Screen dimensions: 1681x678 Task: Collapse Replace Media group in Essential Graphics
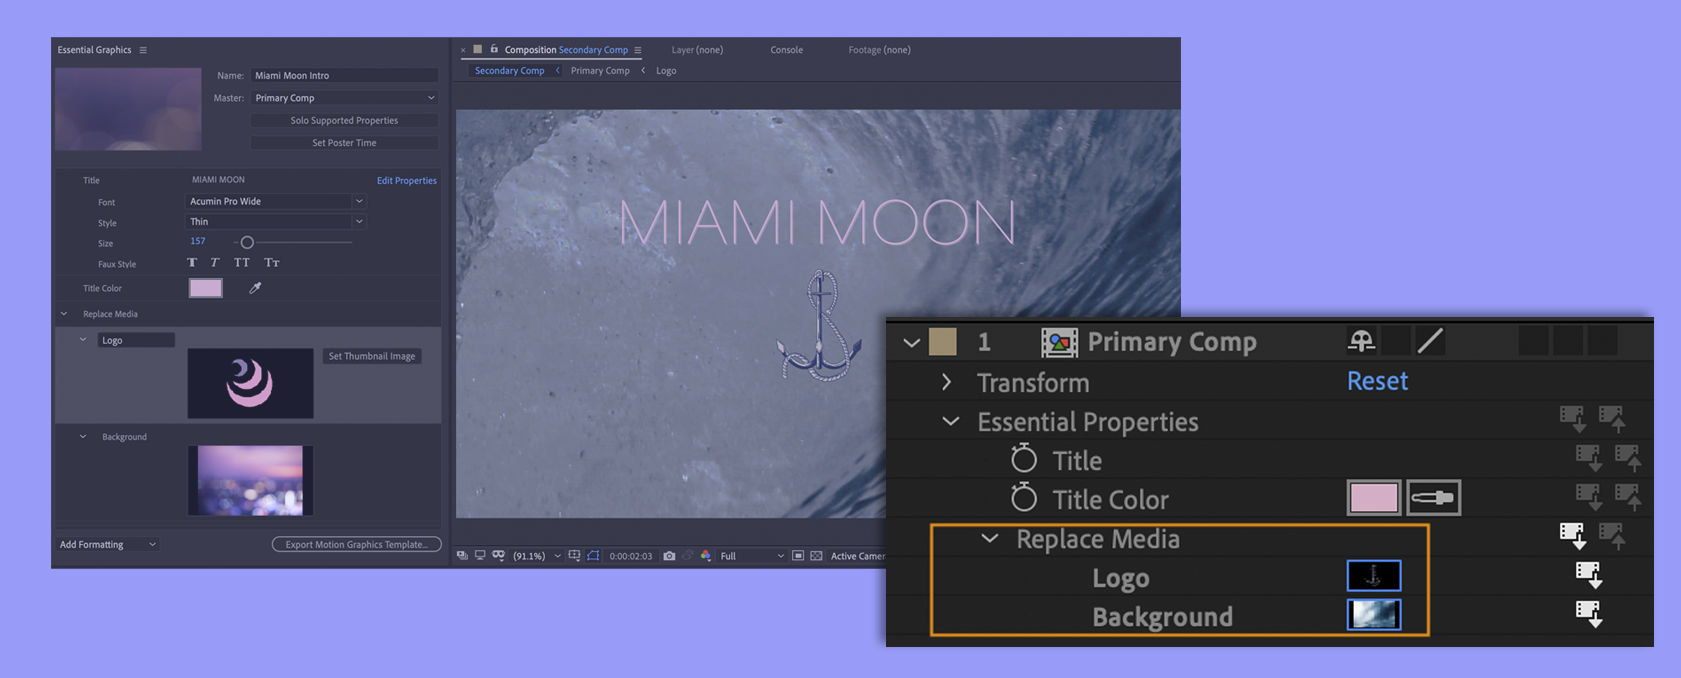pyautogui.click(x=64, y=314)
